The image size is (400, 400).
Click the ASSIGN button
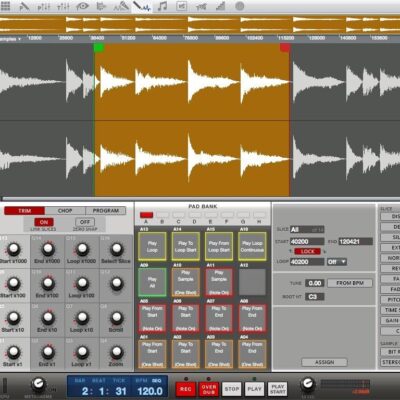point(324,362)
